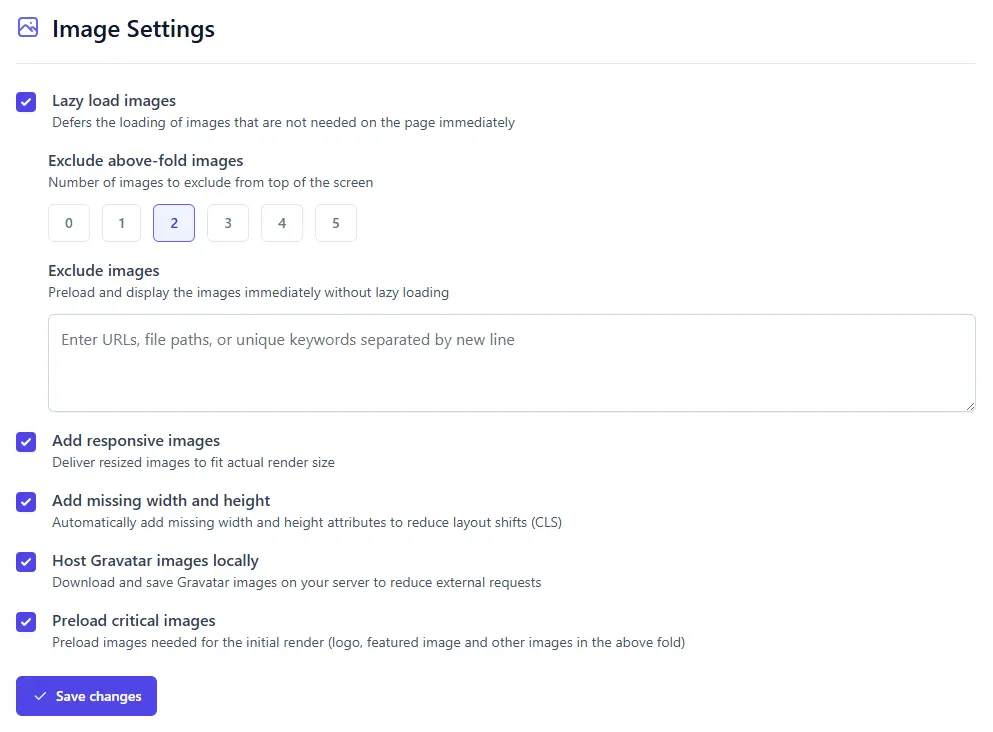Click 'Preload and display the images' description
This screenshot has width=993, height=732.
click(x=248, y=293)
